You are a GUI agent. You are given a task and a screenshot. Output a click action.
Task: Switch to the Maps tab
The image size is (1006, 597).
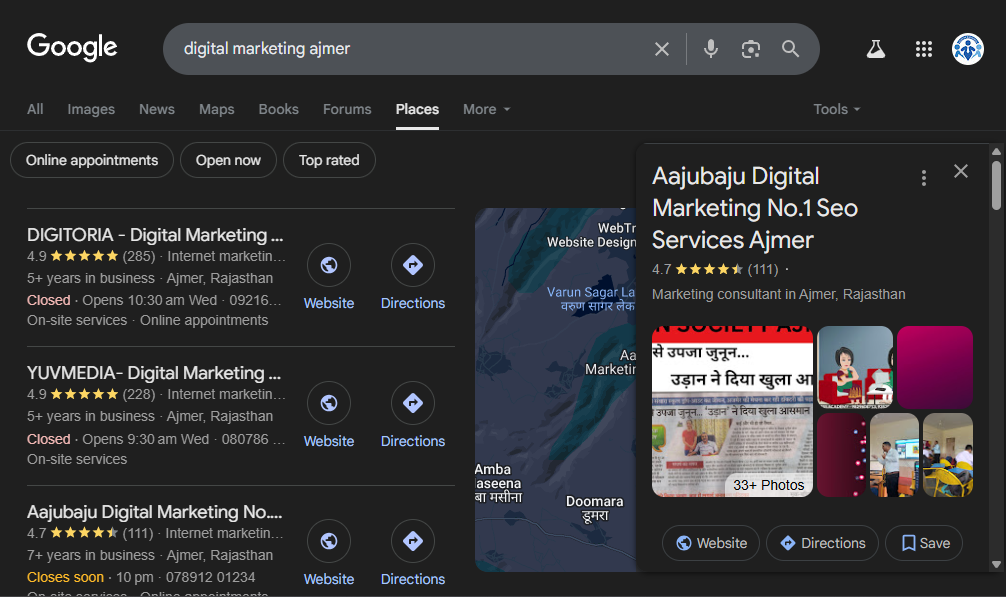click(216, 109)
